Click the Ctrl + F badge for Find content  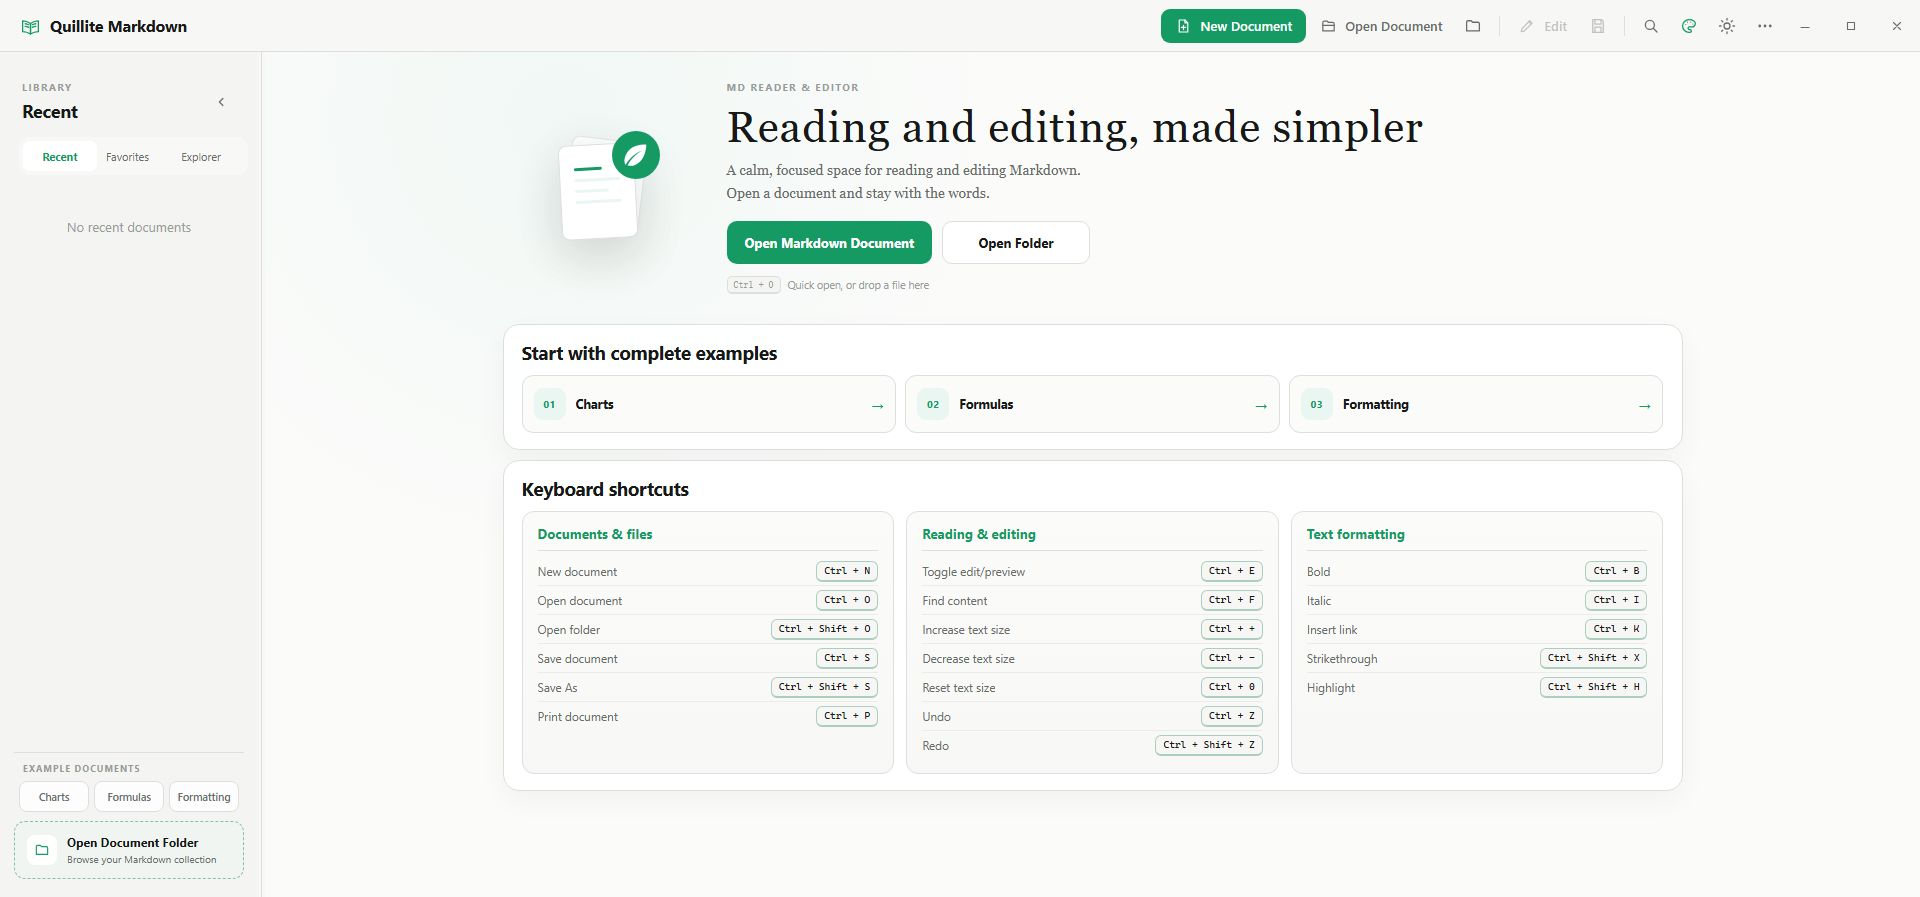tap(1232, 600)
